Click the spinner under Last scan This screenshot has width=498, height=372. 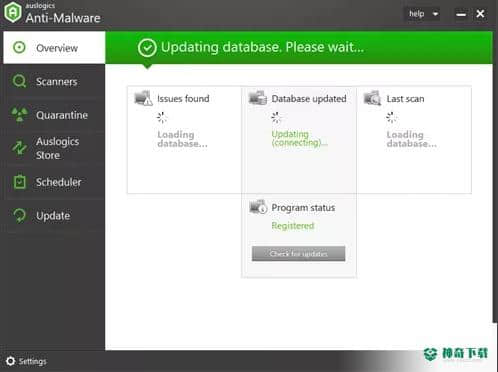391,117
